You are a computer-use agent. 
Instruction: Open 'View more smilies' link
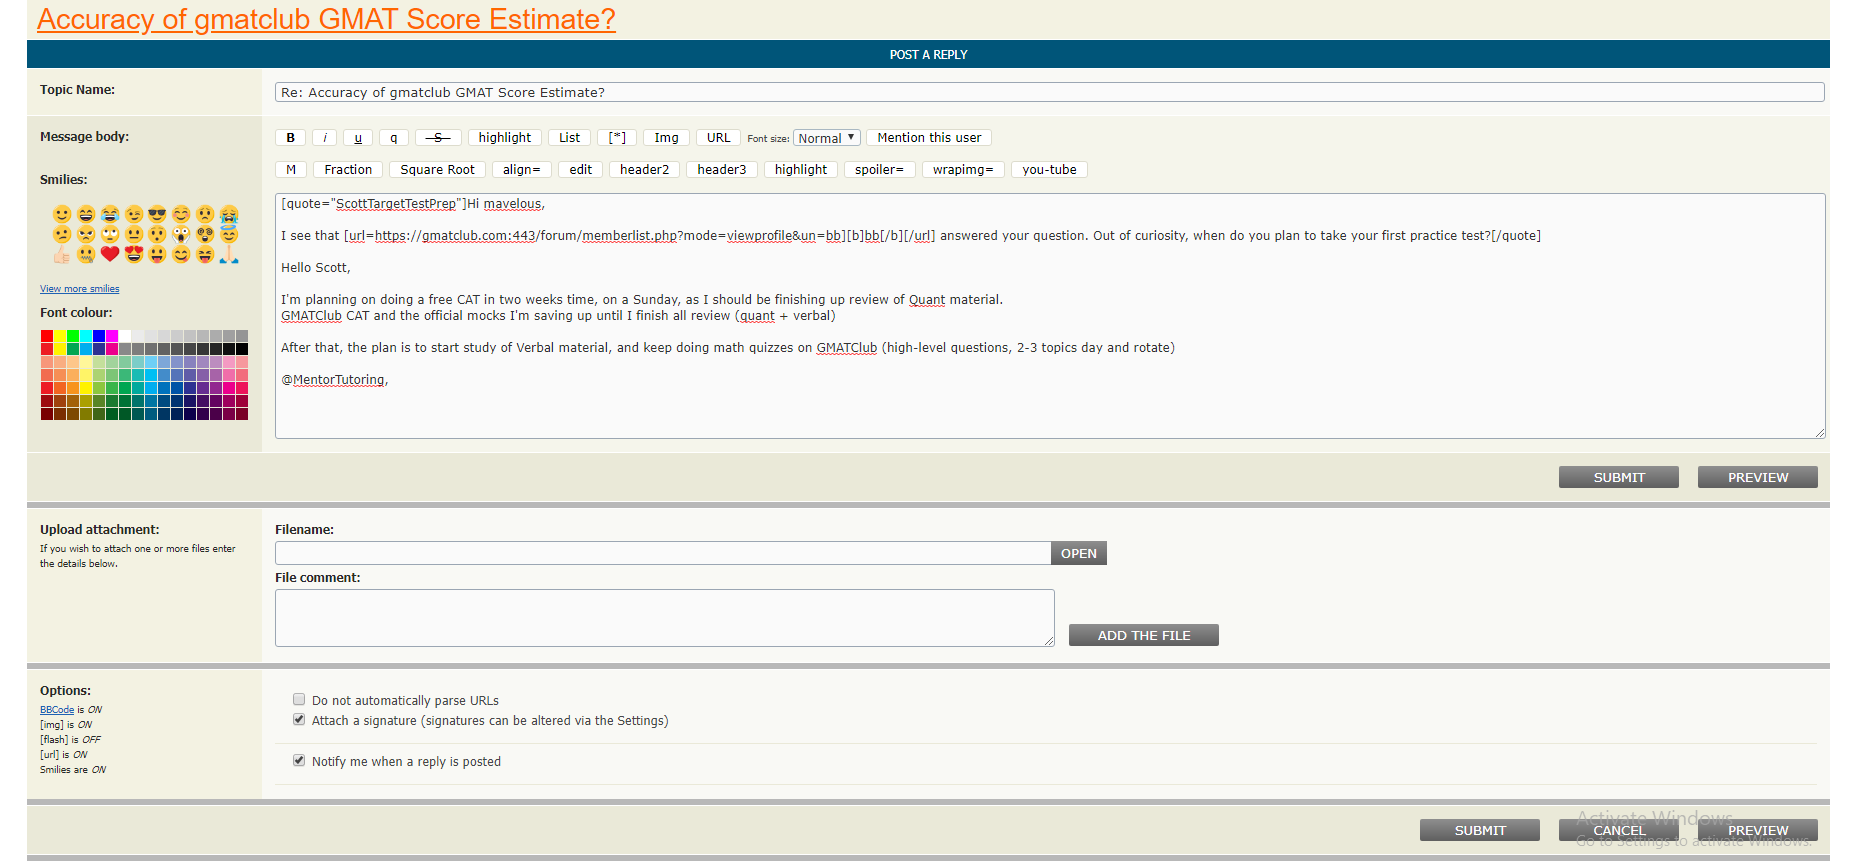coord(79,289)
